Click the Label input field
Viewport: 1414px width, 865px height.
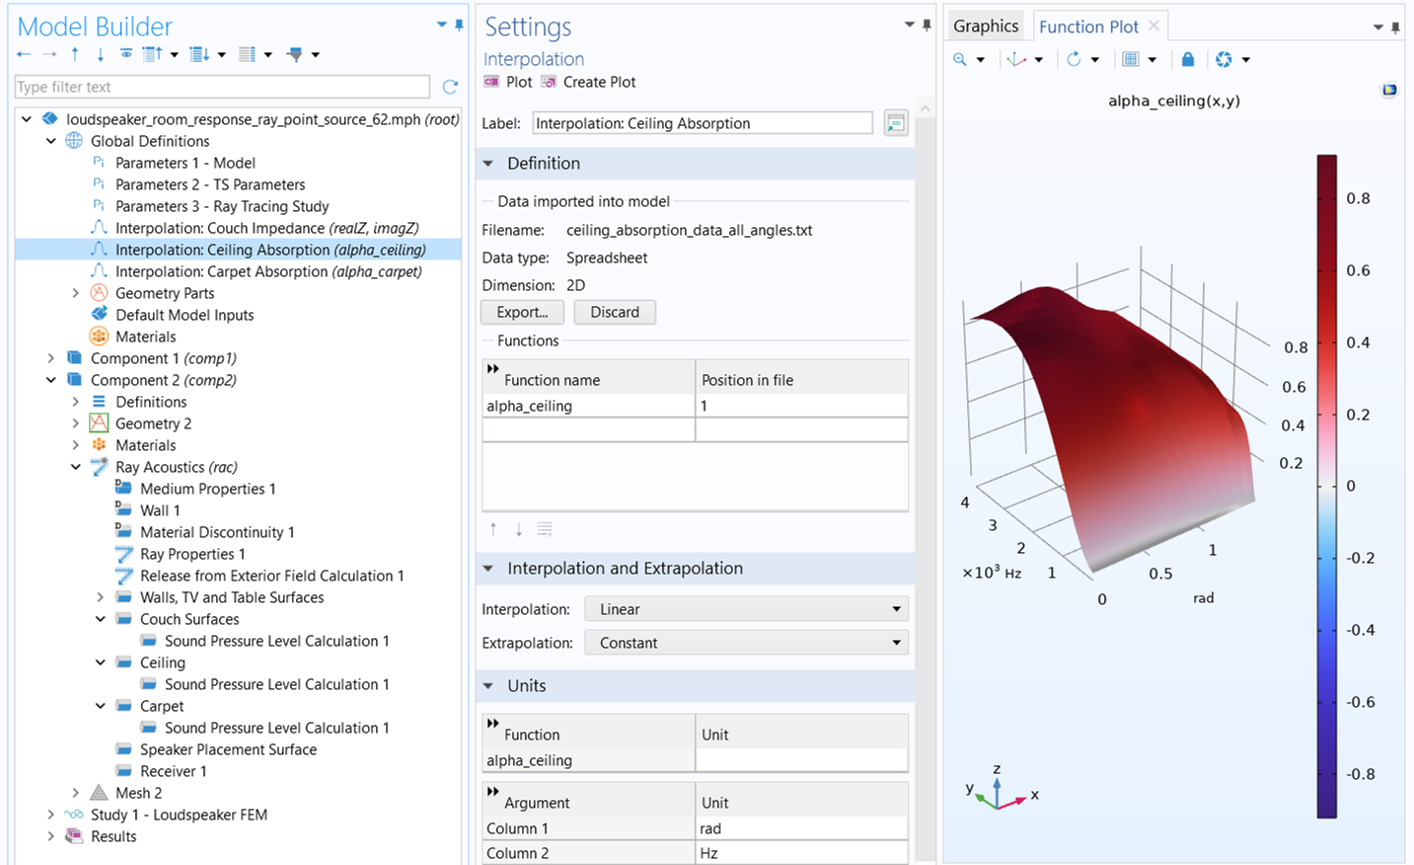702,123
